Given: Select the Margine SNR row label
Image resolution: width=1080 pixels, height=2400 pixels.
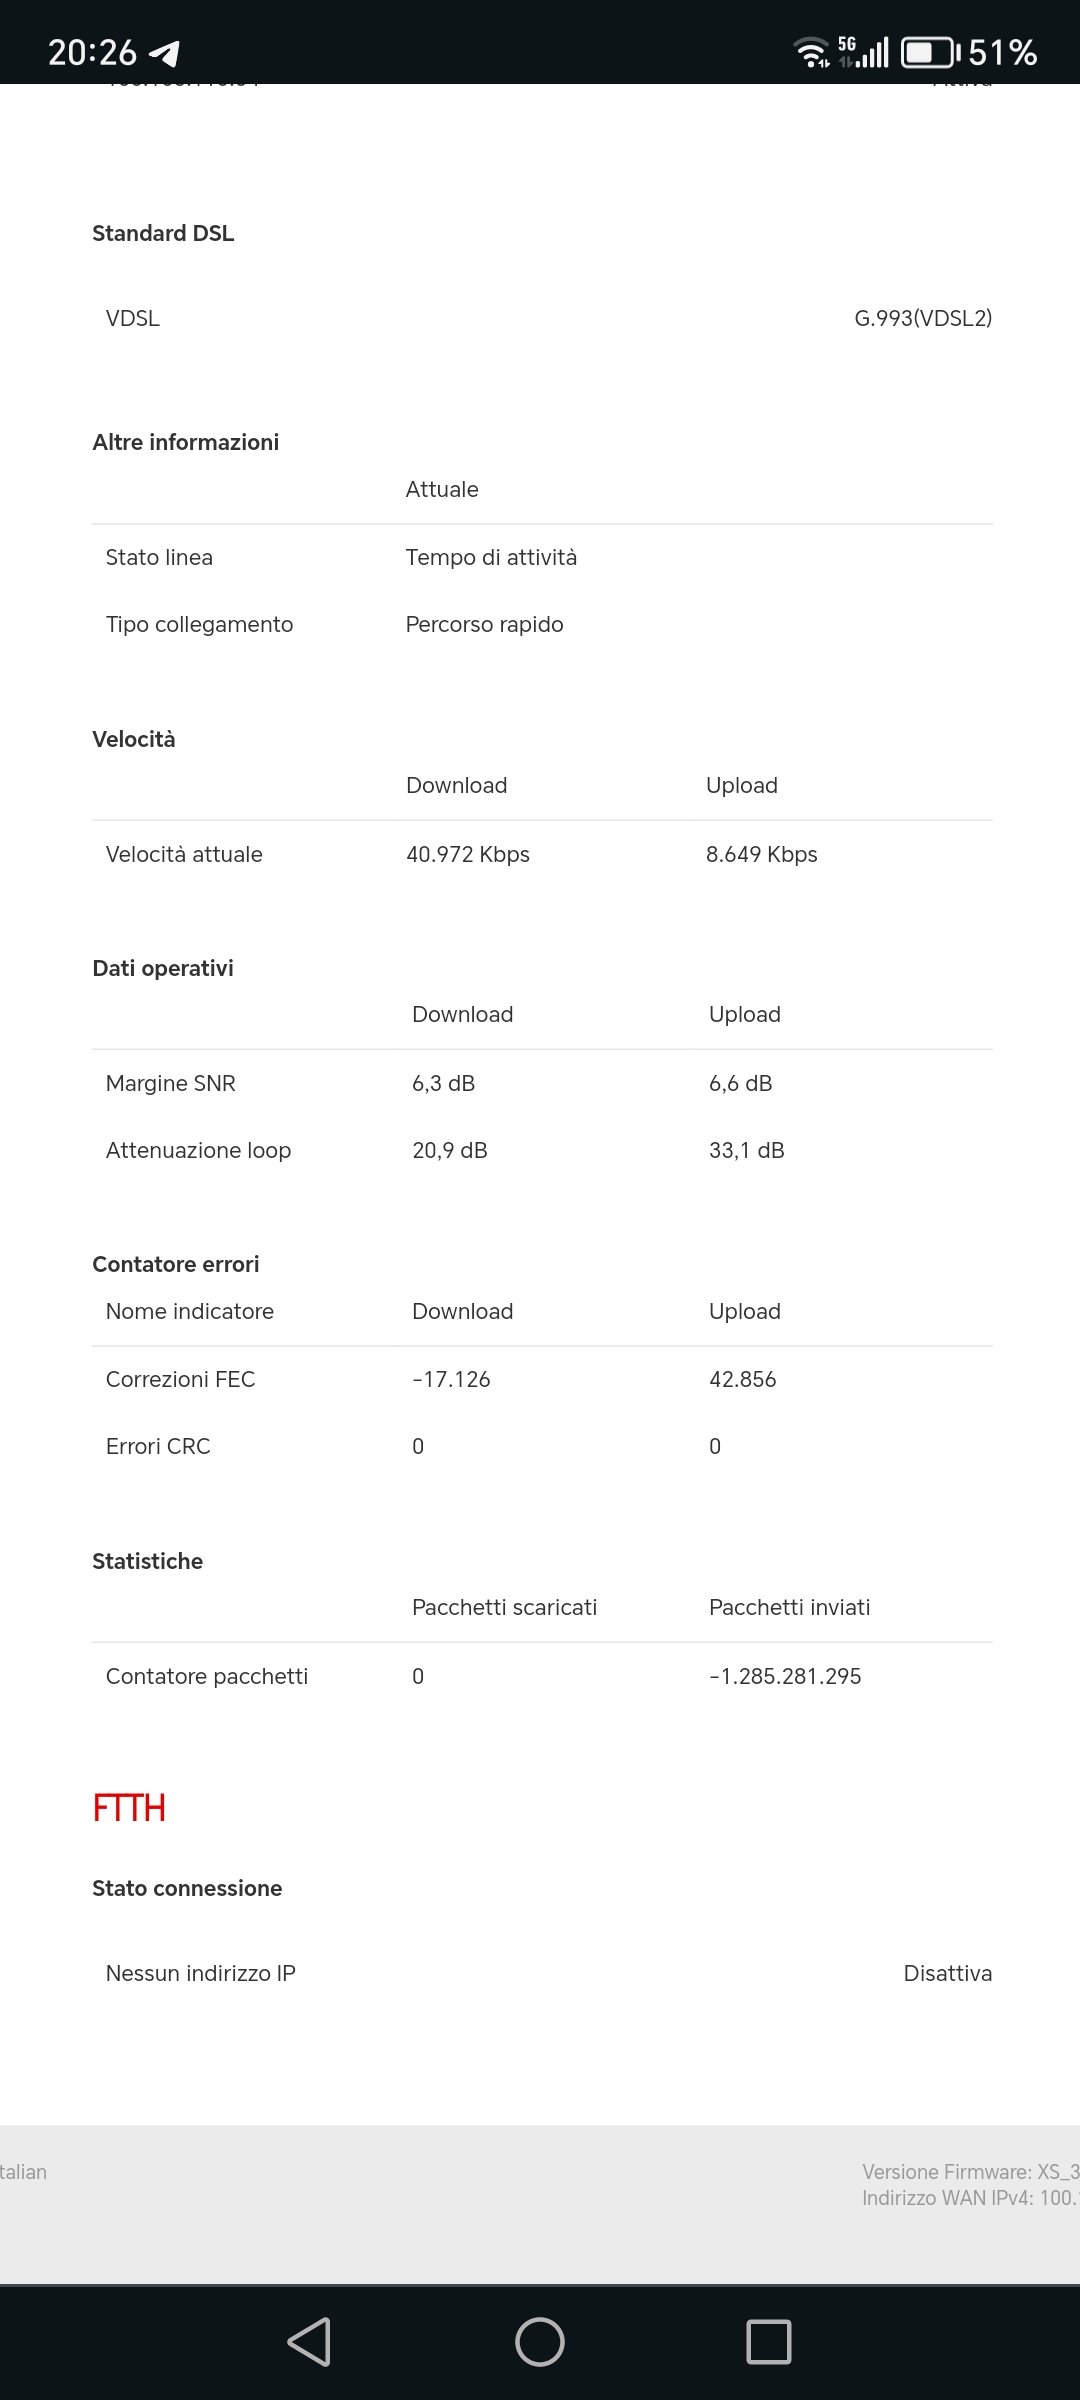Looking at the screenshot, I should (x=171, y=1083).
